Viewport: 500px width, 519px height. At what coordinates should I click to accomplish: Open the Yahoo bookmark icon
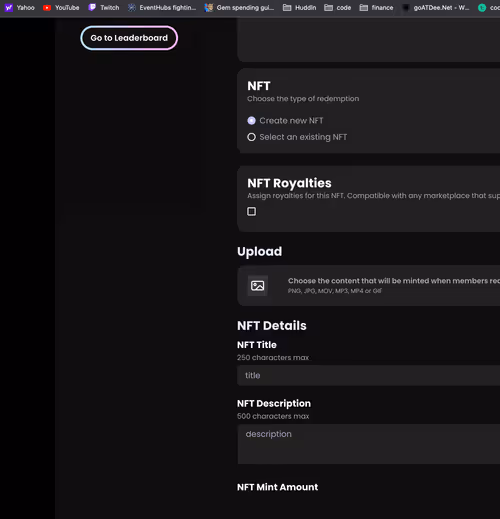pyautogui.click(x=9, y=8)
